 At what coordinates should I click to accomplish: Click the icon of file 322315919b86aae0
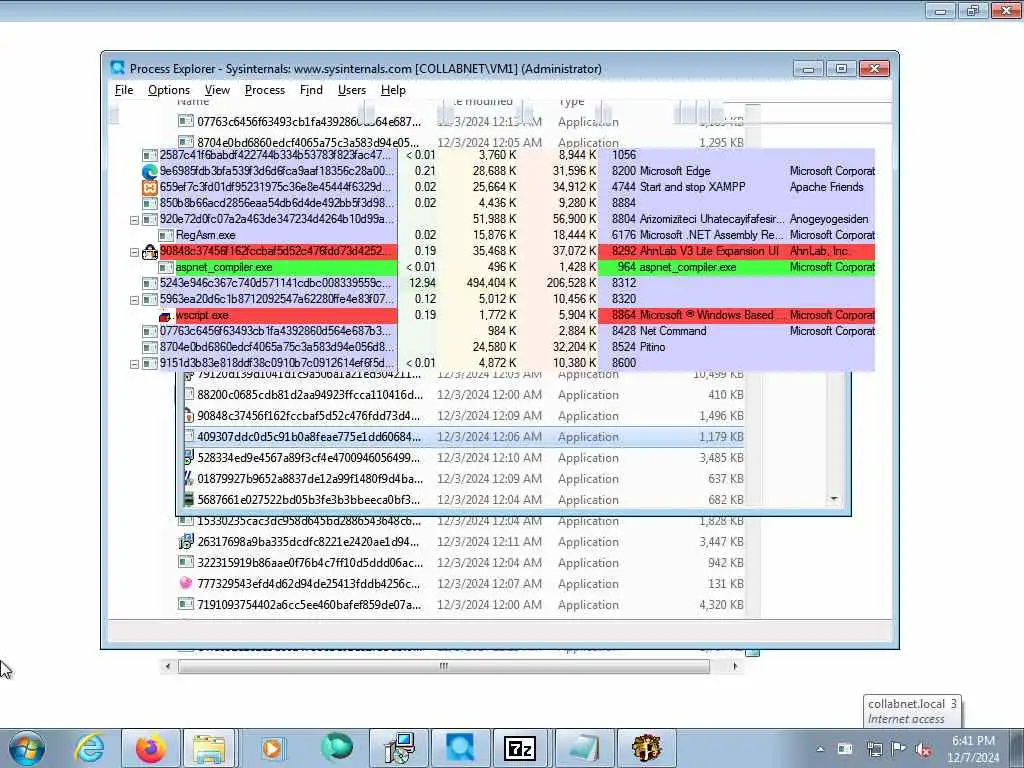click(185, 562)
